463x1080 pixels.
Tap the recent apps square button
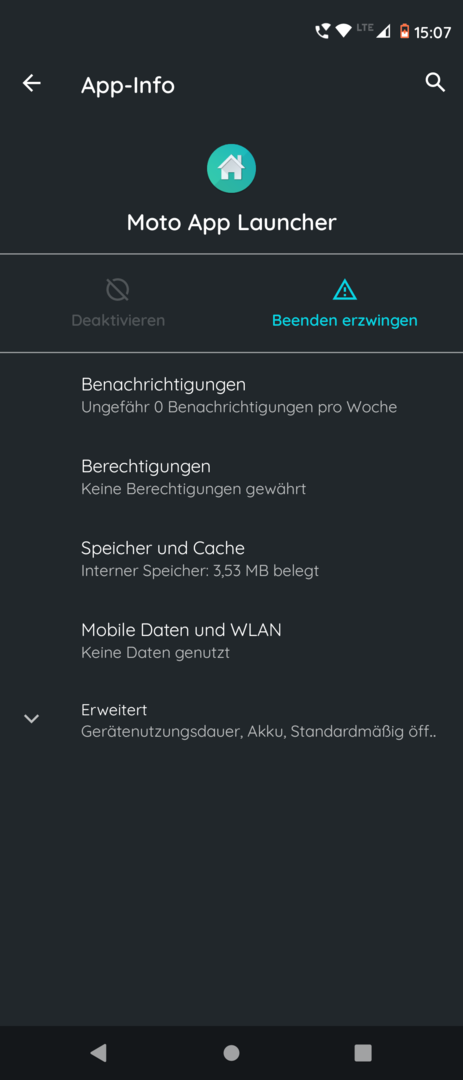(x=362, y=1052)
